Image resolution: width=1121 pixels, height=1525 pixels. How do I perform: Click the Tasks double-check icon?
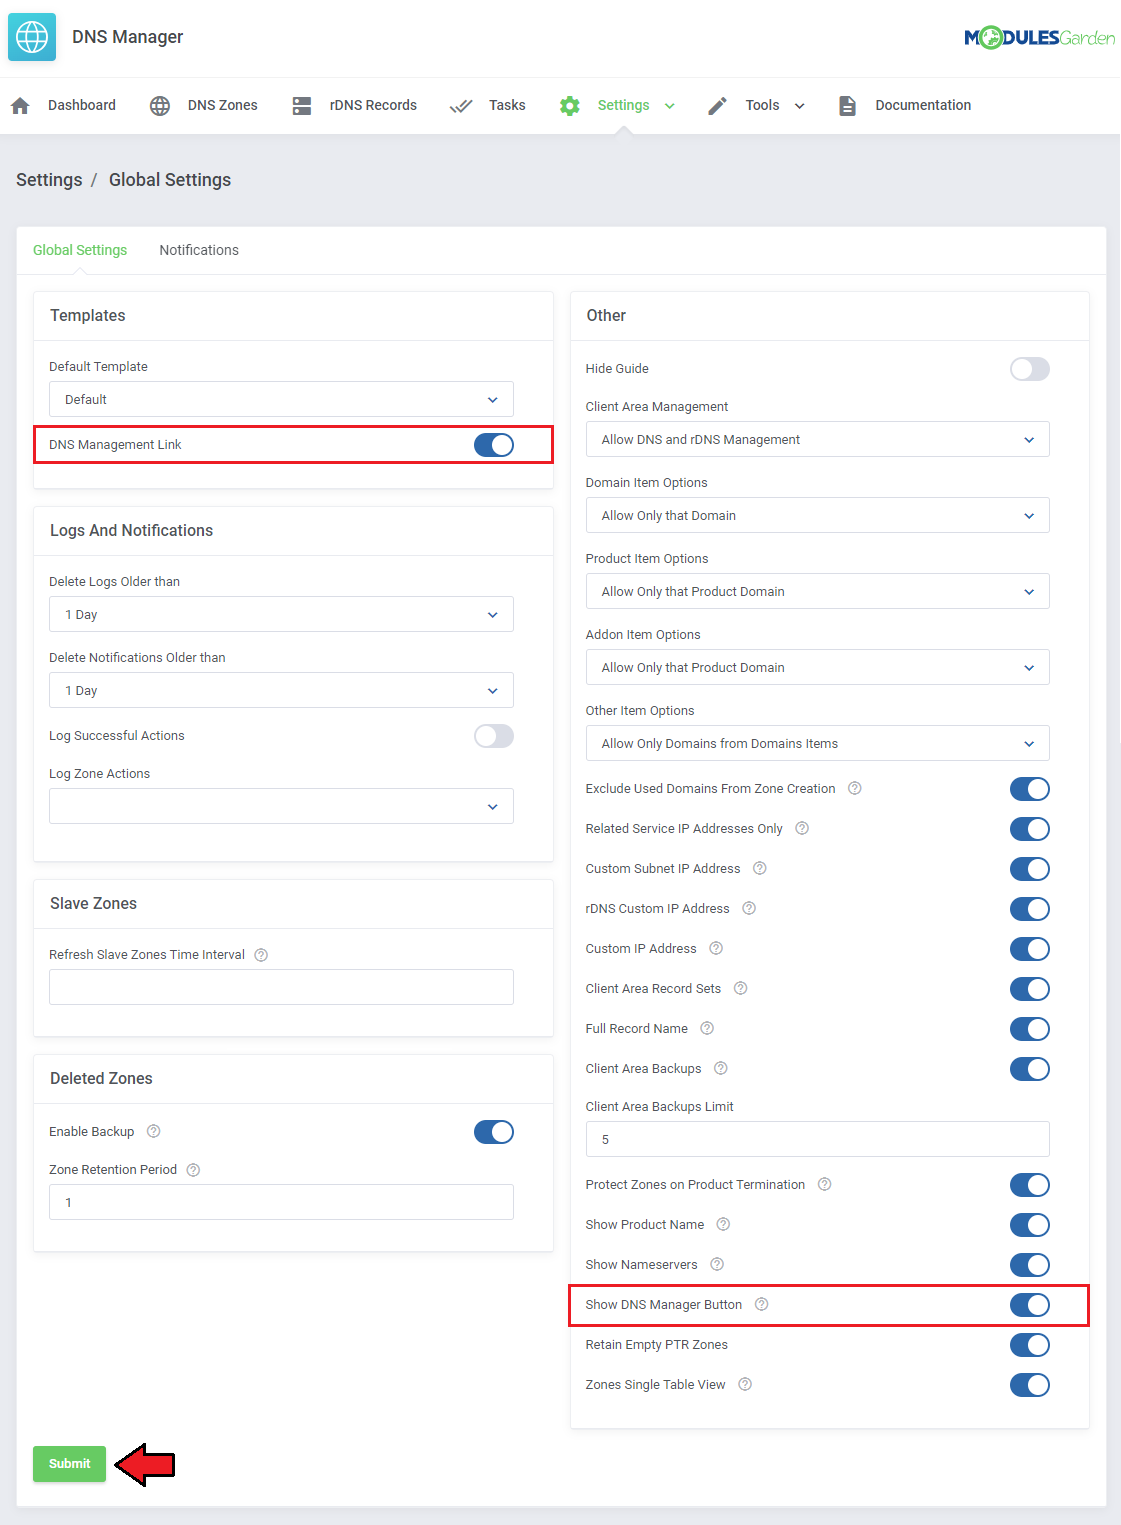(461, 105)
